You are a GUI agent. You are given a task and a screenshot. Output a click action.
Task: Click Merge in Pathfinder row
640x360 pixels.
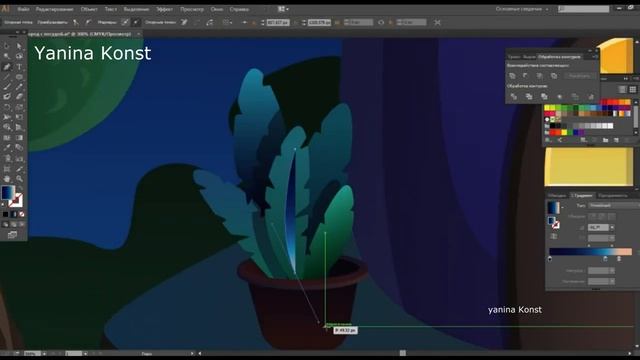[x=544, y=97]
